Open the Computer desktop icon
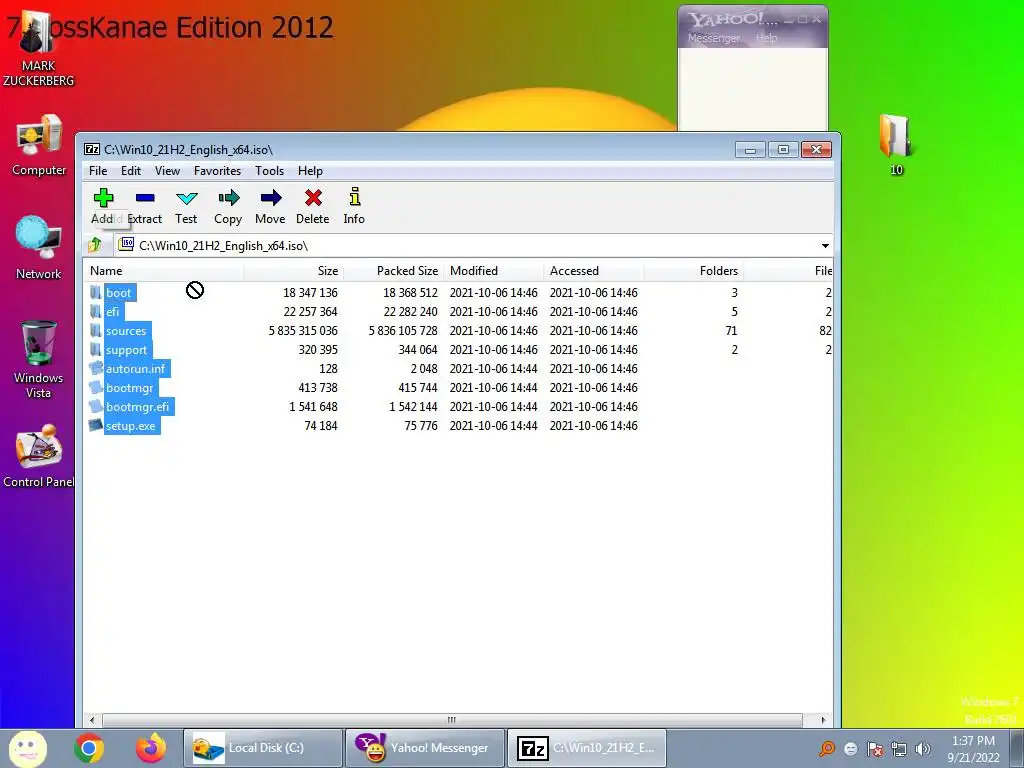 coord(39,137)
